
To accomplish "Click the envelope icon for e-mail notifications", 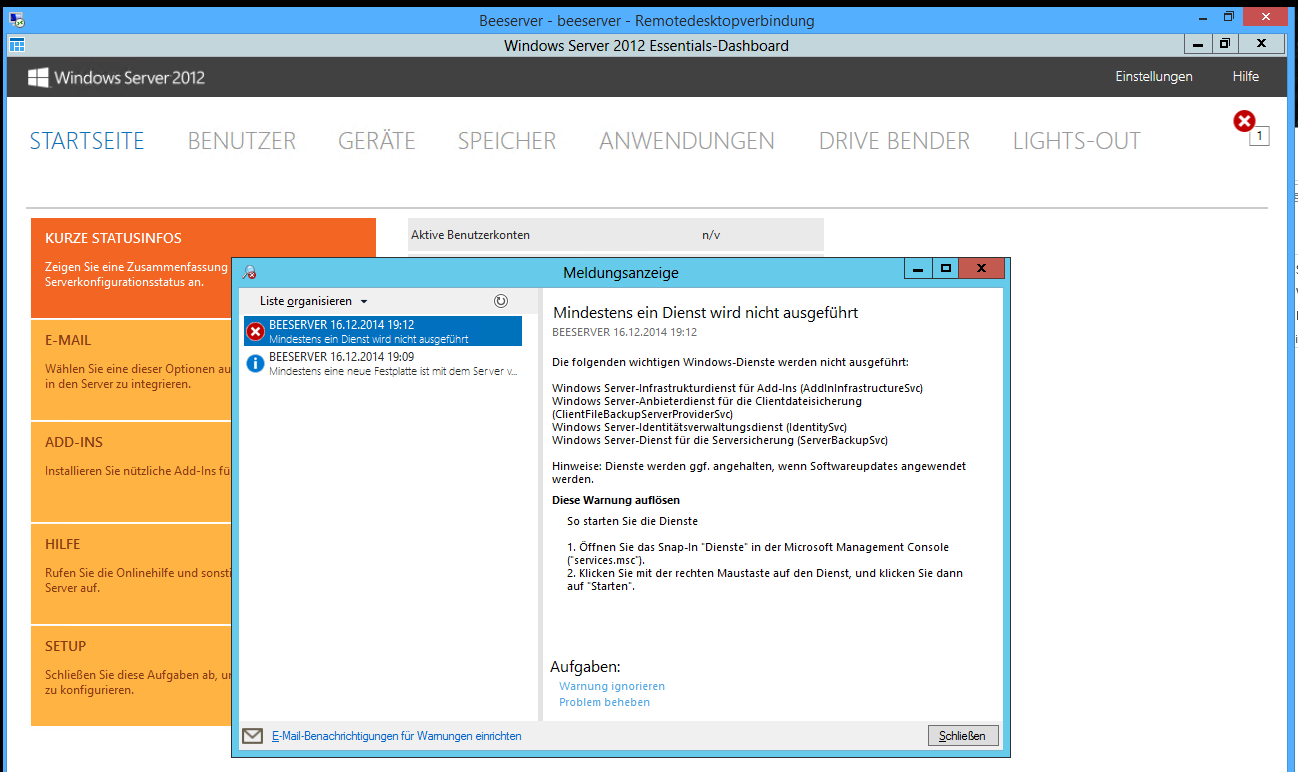I will click(253, 736).
